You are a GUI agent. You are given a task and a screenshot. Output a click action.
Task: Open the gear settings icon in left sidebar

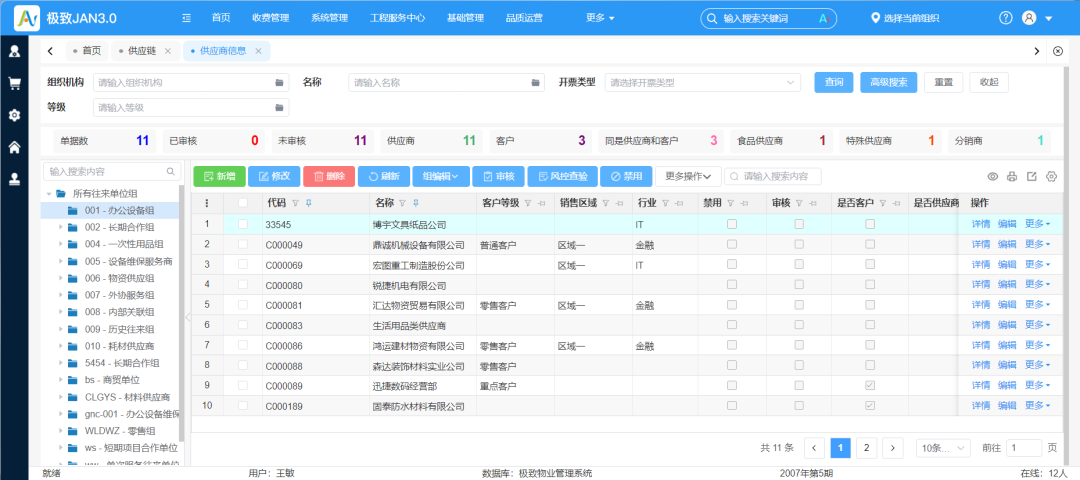pyautogui.click(x=14, y=115)
